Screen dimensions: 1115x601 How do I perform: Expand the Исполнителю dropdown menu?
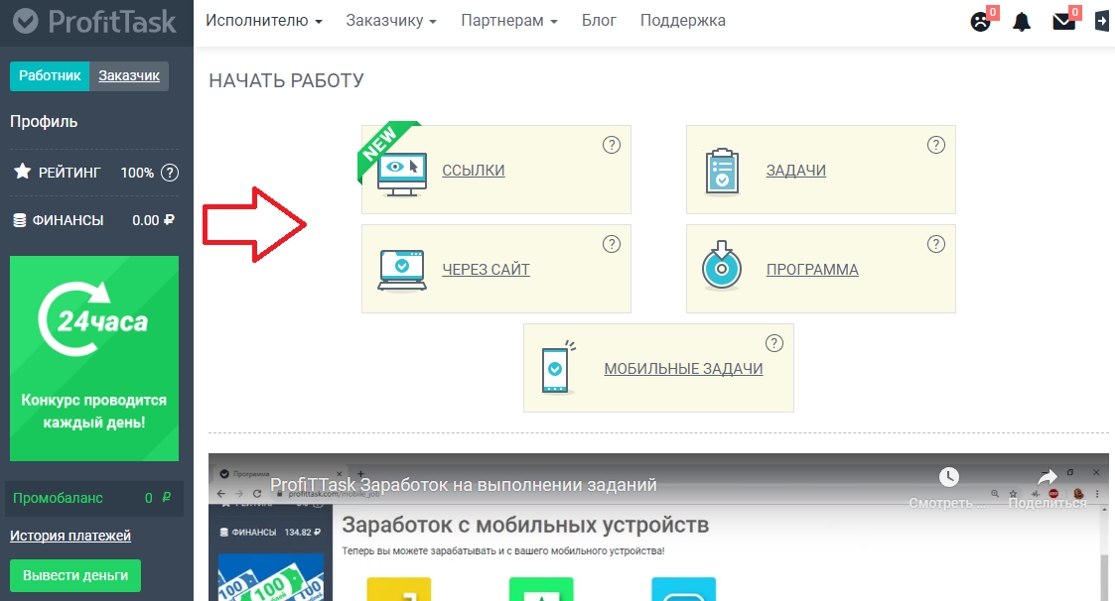tap(264, 21)
